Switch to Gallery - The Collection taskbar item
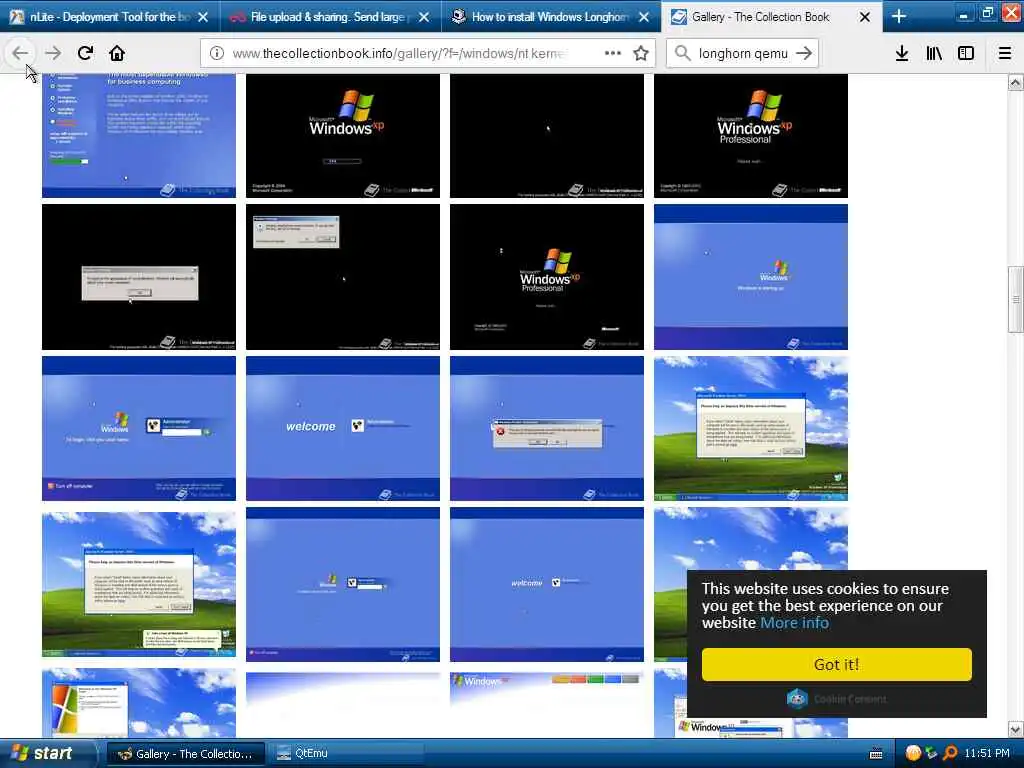The width and height of the screenshot is (1024, 768). (x=185, y=754)
